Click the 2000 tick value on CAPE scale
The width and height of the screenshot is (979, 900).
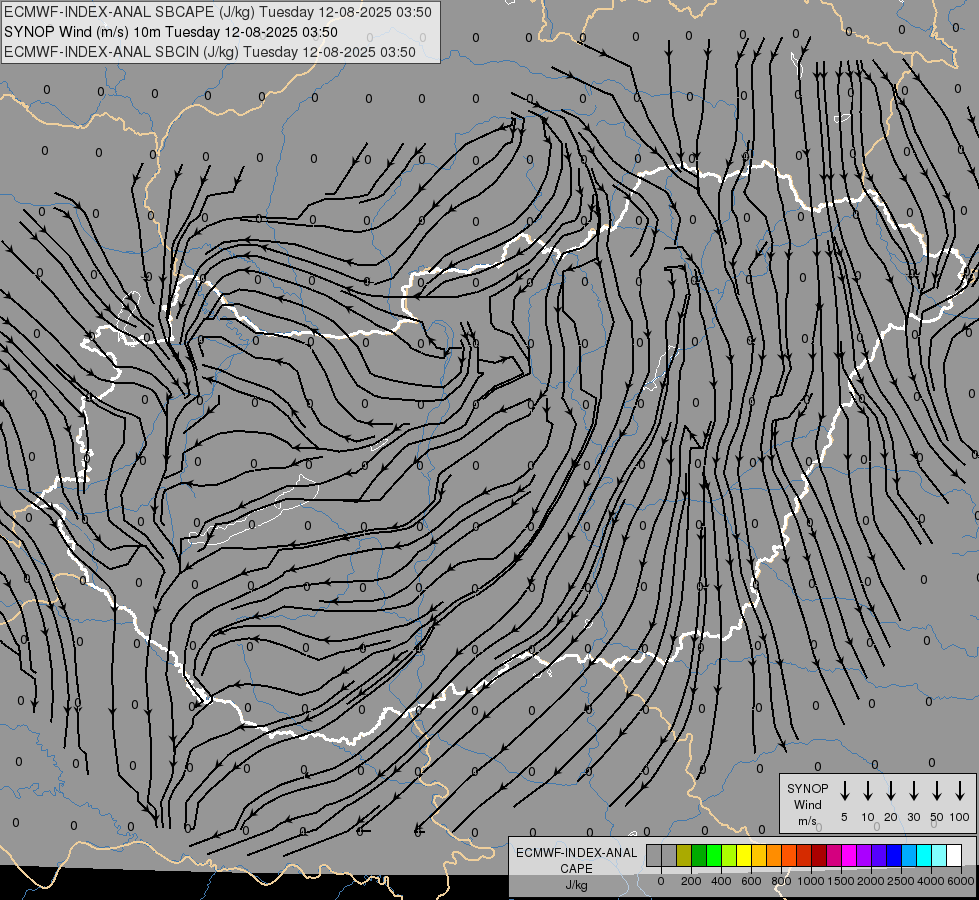(x=870, y=881)
